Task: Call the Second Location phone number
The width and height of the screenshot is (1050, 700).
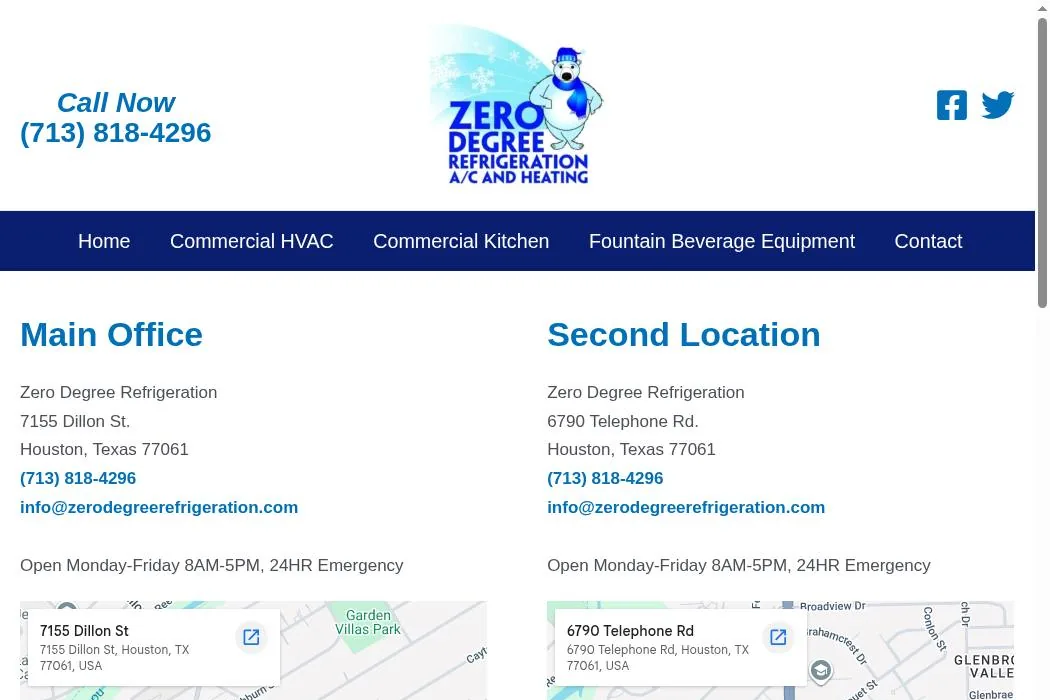Action: point(605,478)
